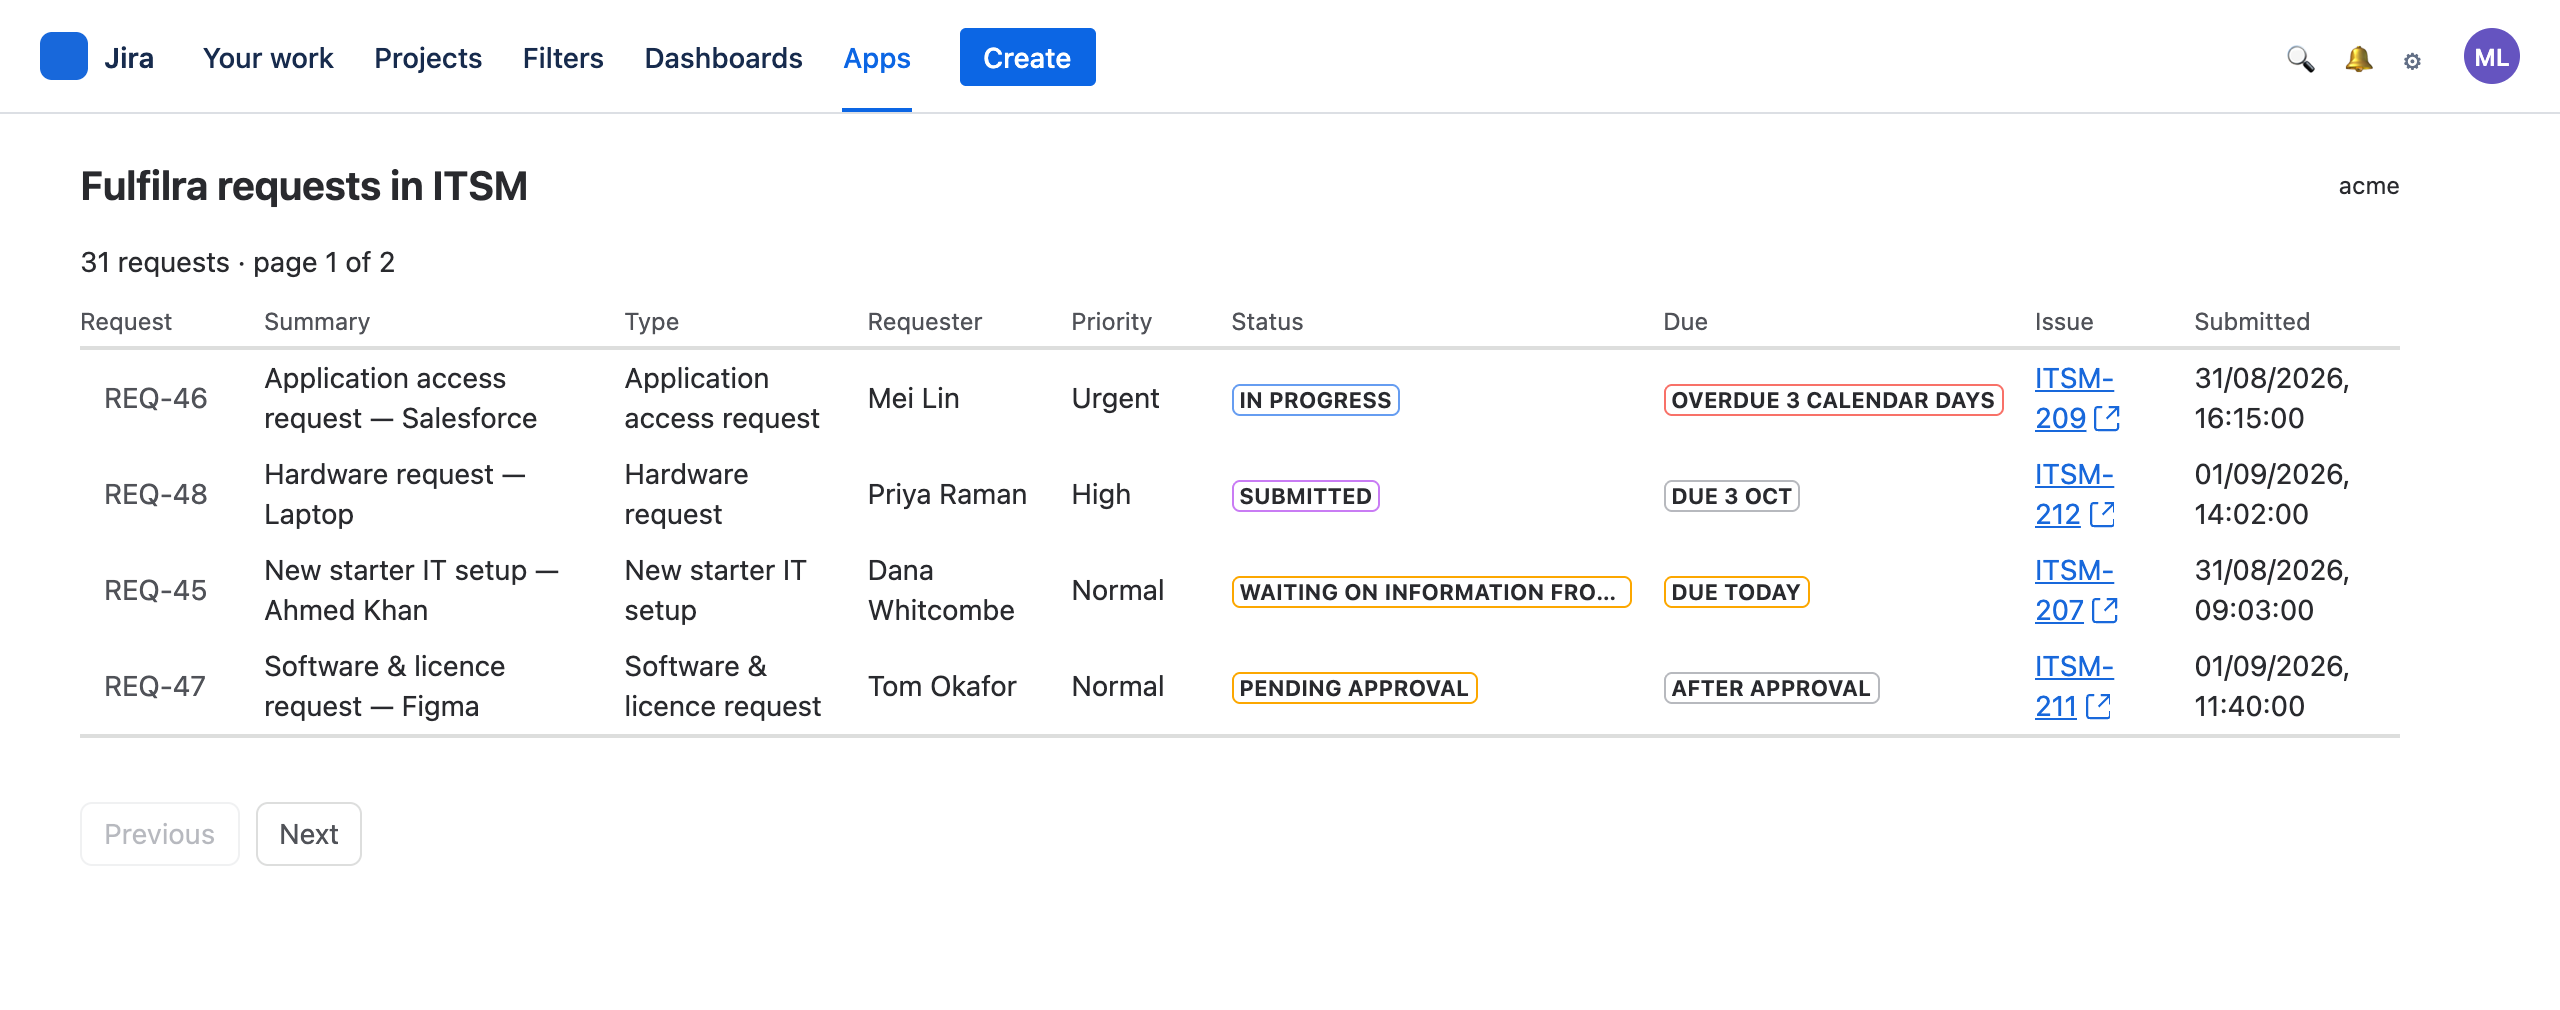Image resolution: width=2560 pixels, height=1010 pixels.
Task: Click the Jira wordmark text
Action: (129, 58)
